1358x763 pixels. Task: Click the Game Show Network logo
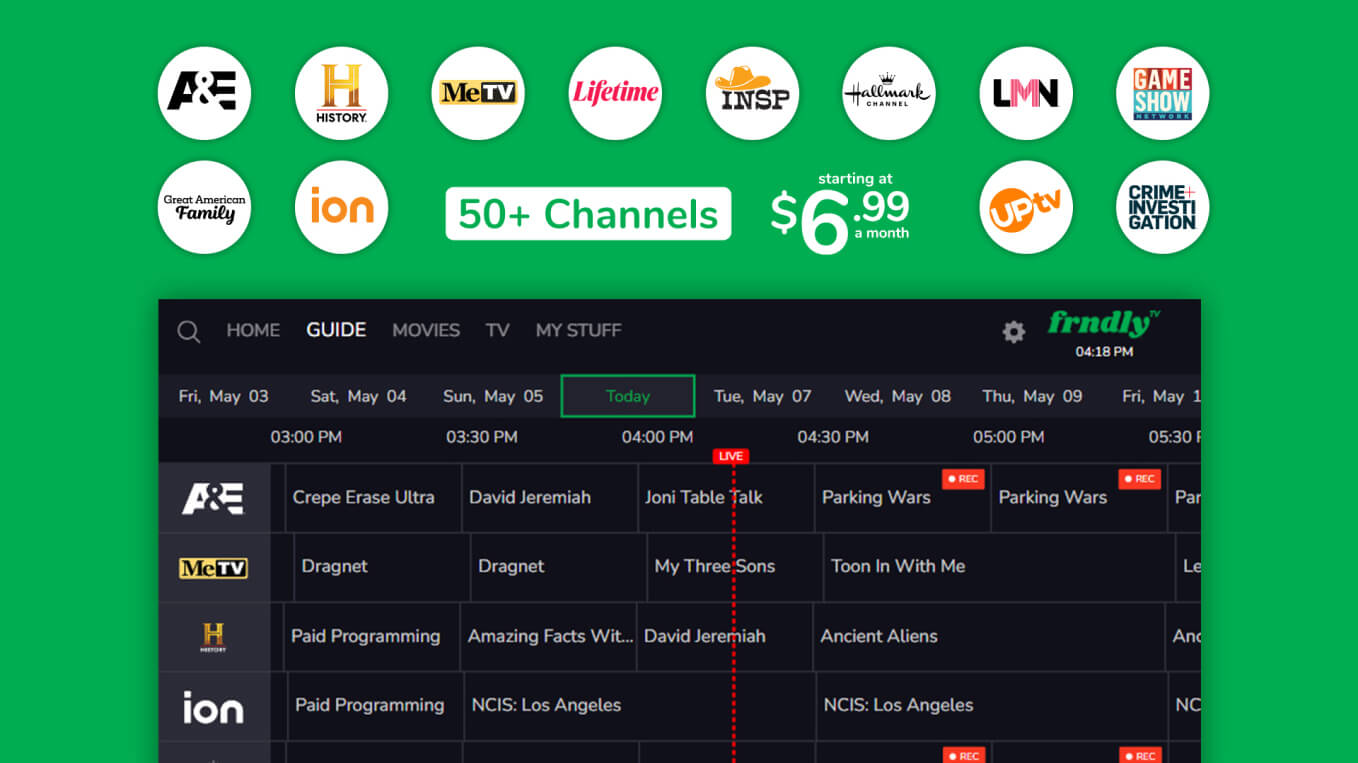[x=1162, y=93]
